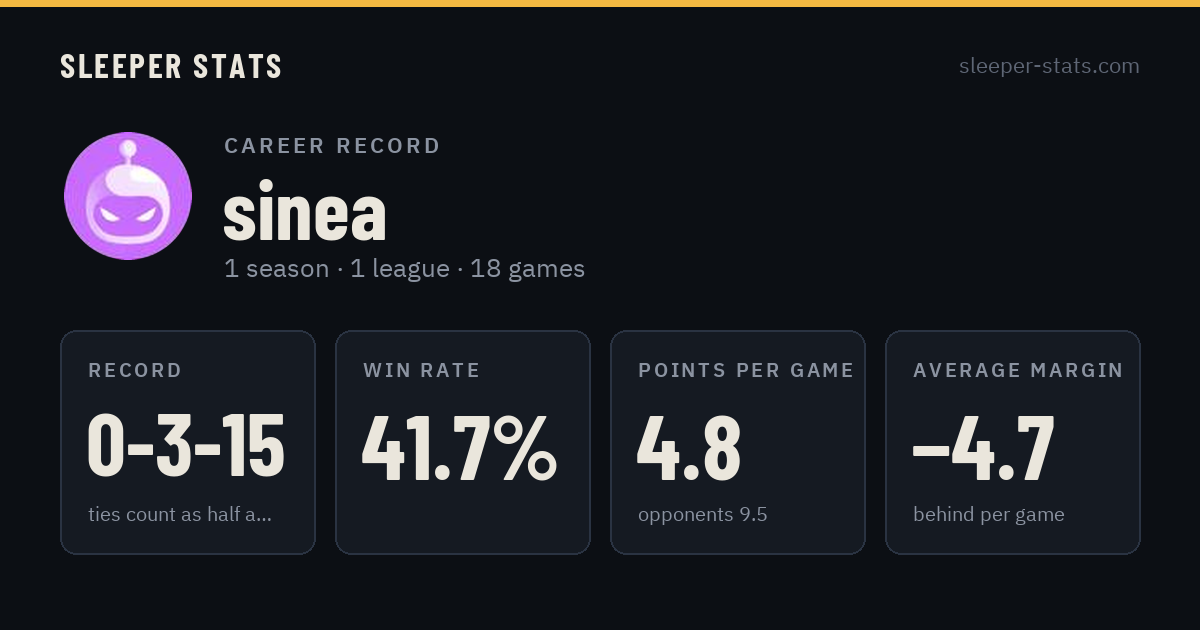Click the CAREER RECORD label
The image size is (1200, 630).
point(332,146)
